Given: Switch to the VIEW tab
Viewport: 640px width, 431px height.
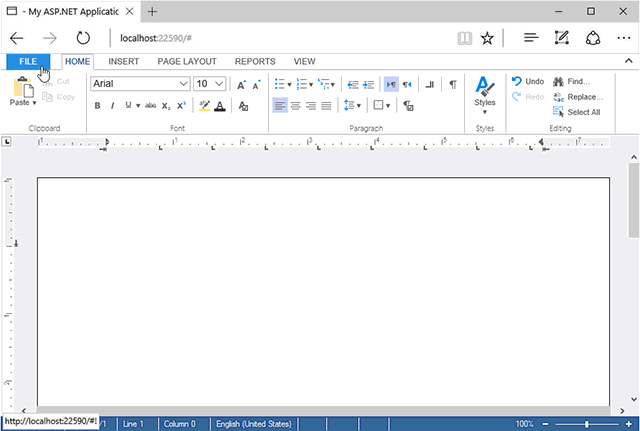Looking at the screenshot, I should (304, 62).
